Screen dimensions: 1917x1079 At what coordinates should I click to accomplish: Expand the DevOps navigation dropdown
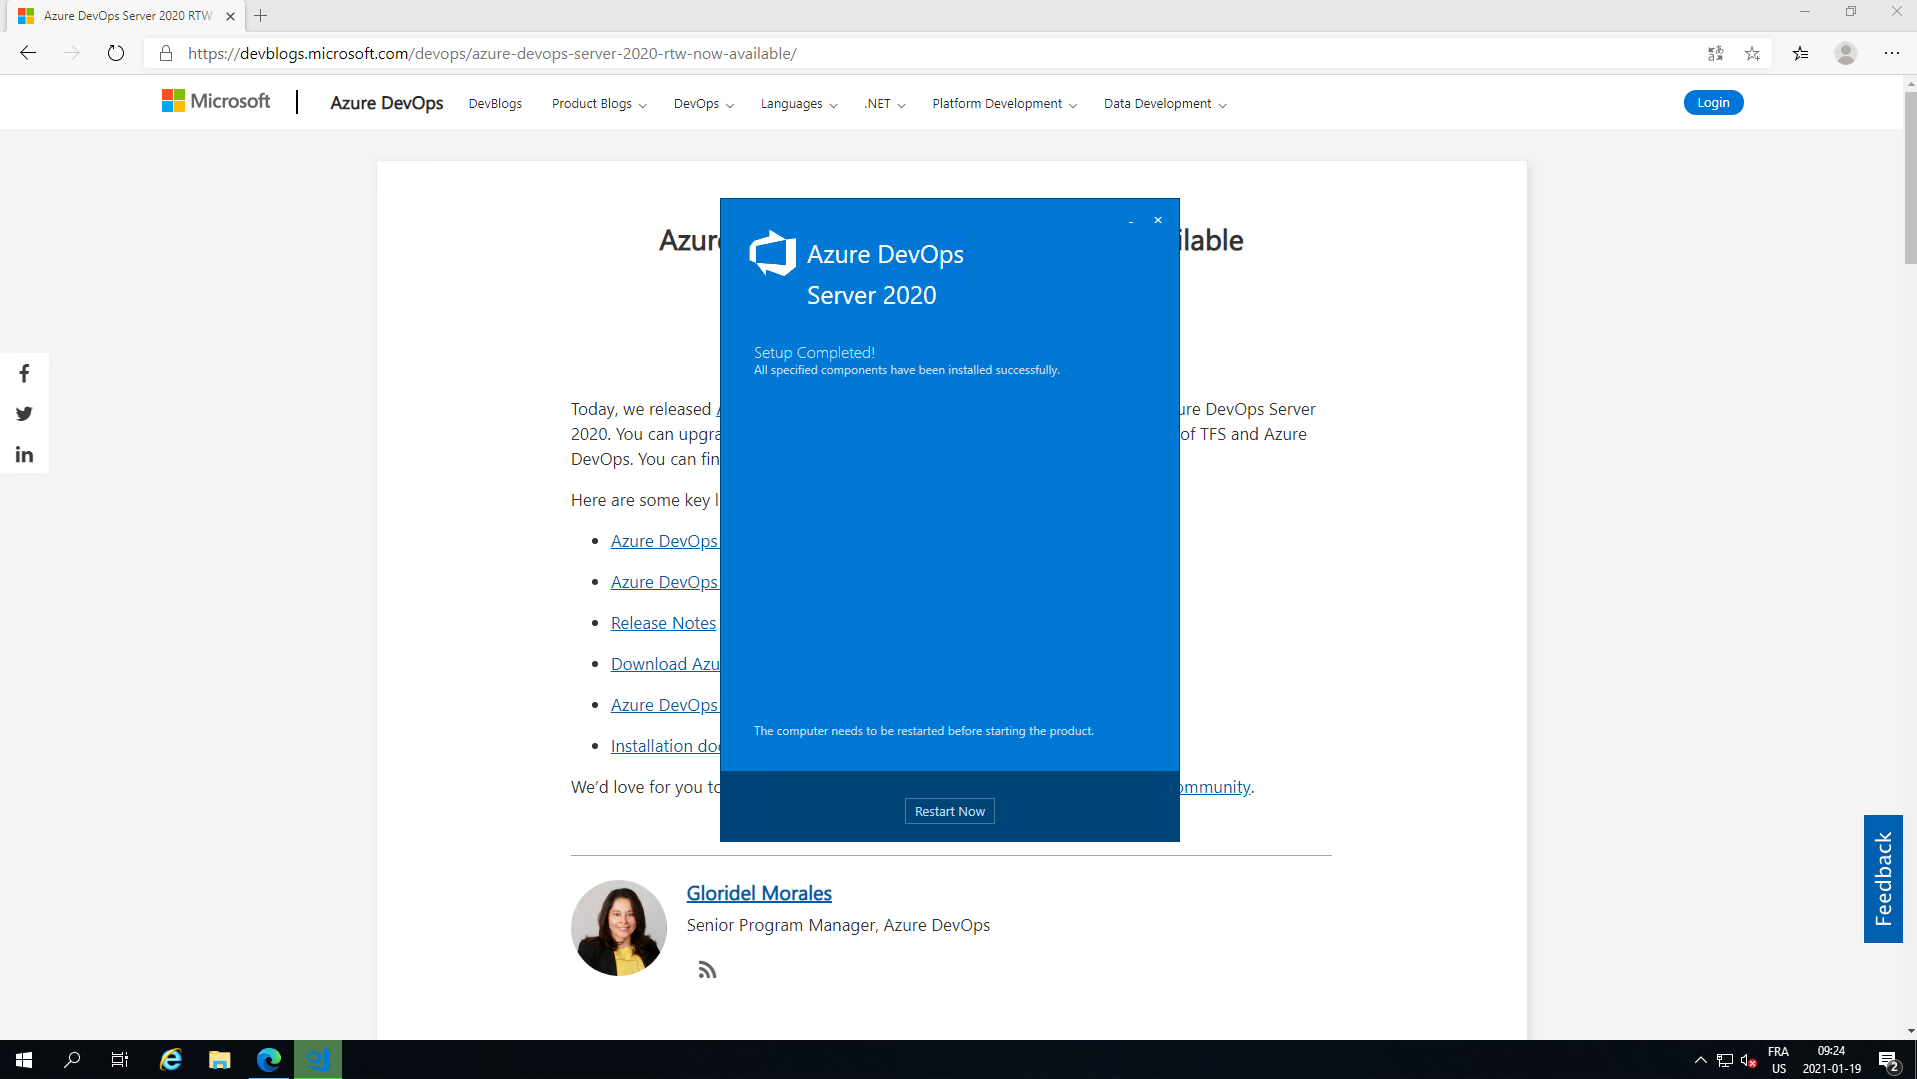pyautogui.click(x=703, y=104)
